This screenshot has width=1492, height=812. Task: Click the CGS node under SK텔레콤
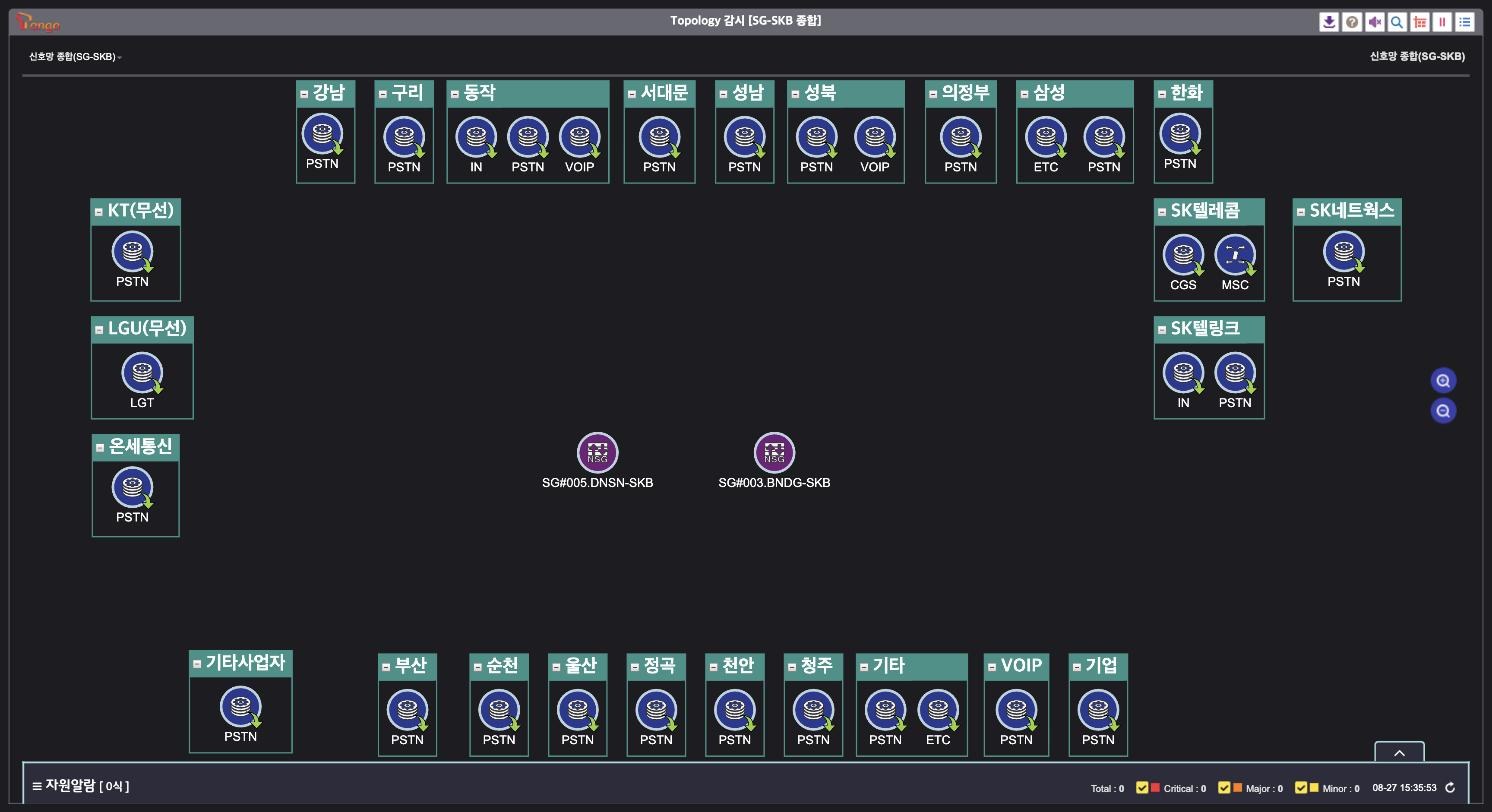coord(1183,255)
